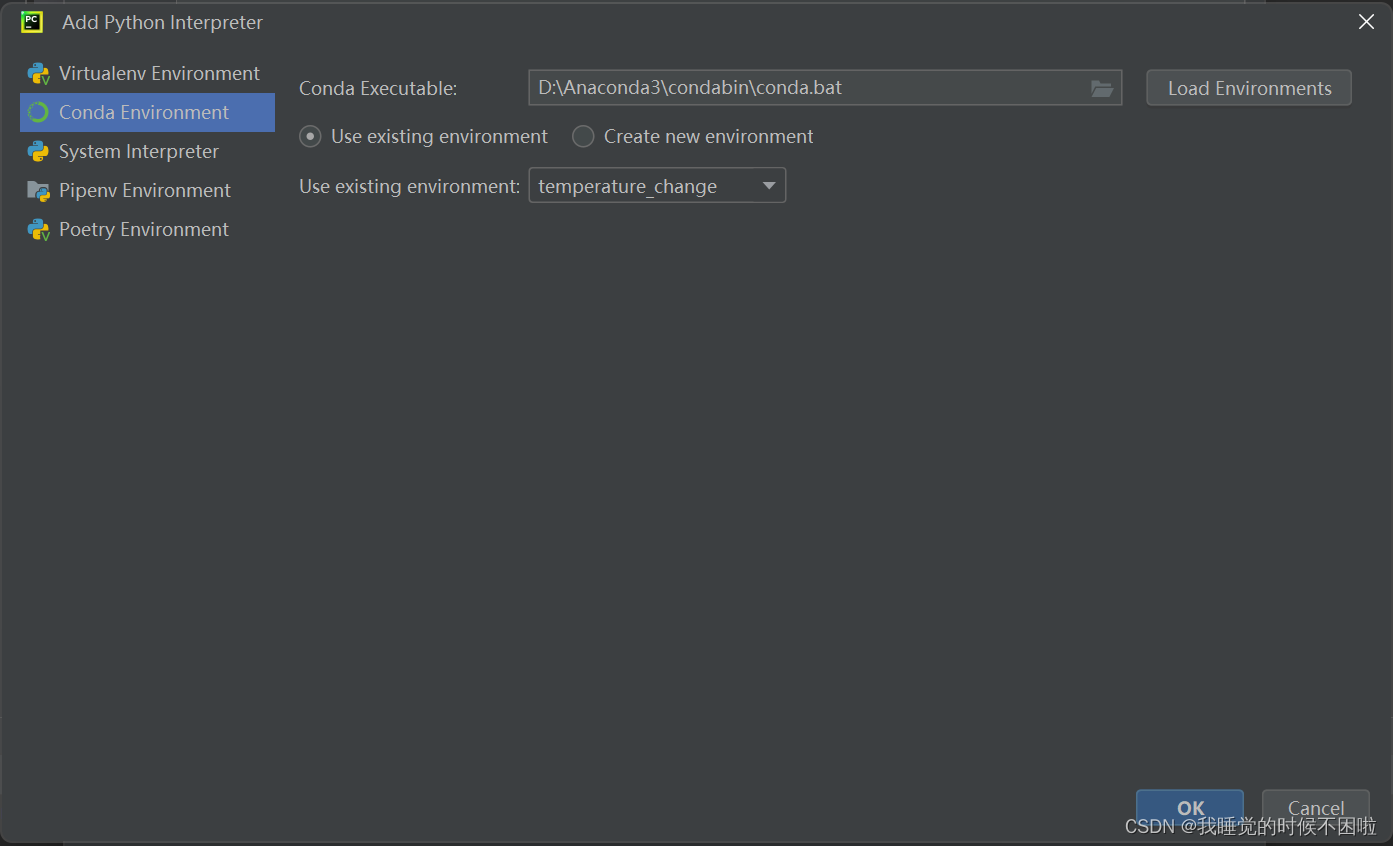This screenshot has height=846, width=1393.
Task: Click the Cancel button
Action: pos(1316,808)
